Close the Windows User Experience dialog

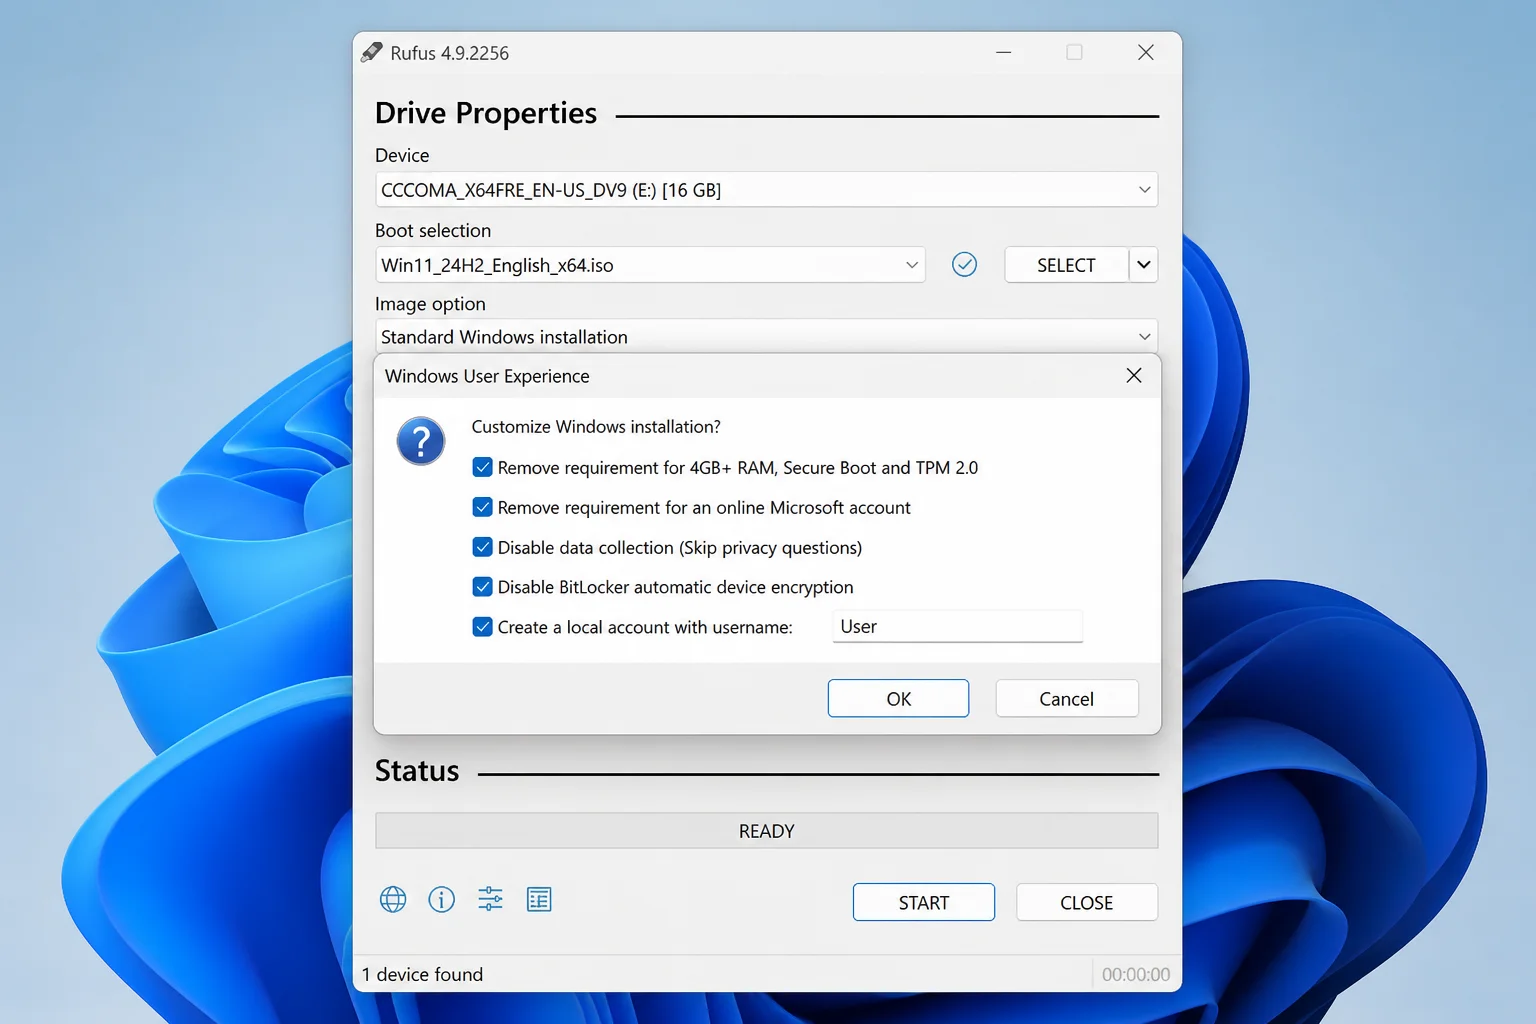pyautogui.click(x=1133, y=375)
